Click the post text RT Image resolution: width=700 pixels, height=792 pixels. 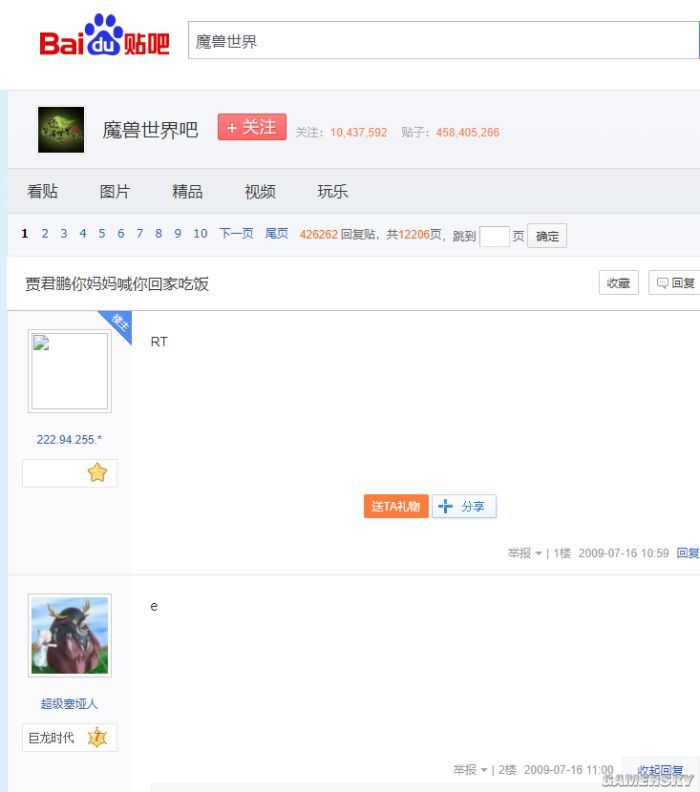coord(159,342)
